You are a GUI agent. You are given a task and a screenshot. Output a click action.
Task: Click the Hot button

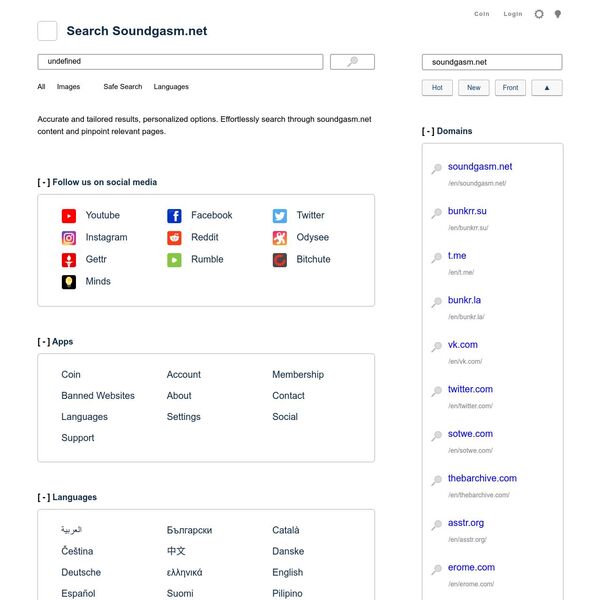tap(437, 88)
